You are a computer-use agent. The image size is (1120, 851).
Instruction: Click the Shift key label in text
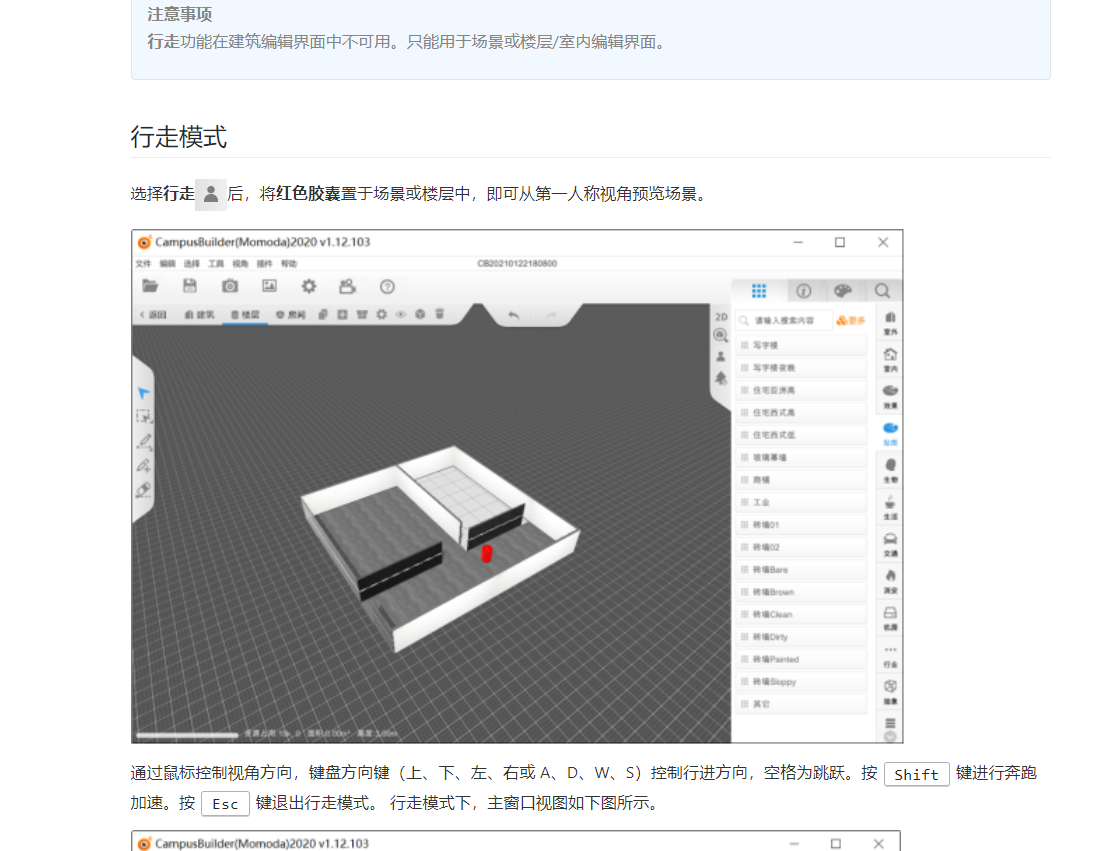[916, 774]
